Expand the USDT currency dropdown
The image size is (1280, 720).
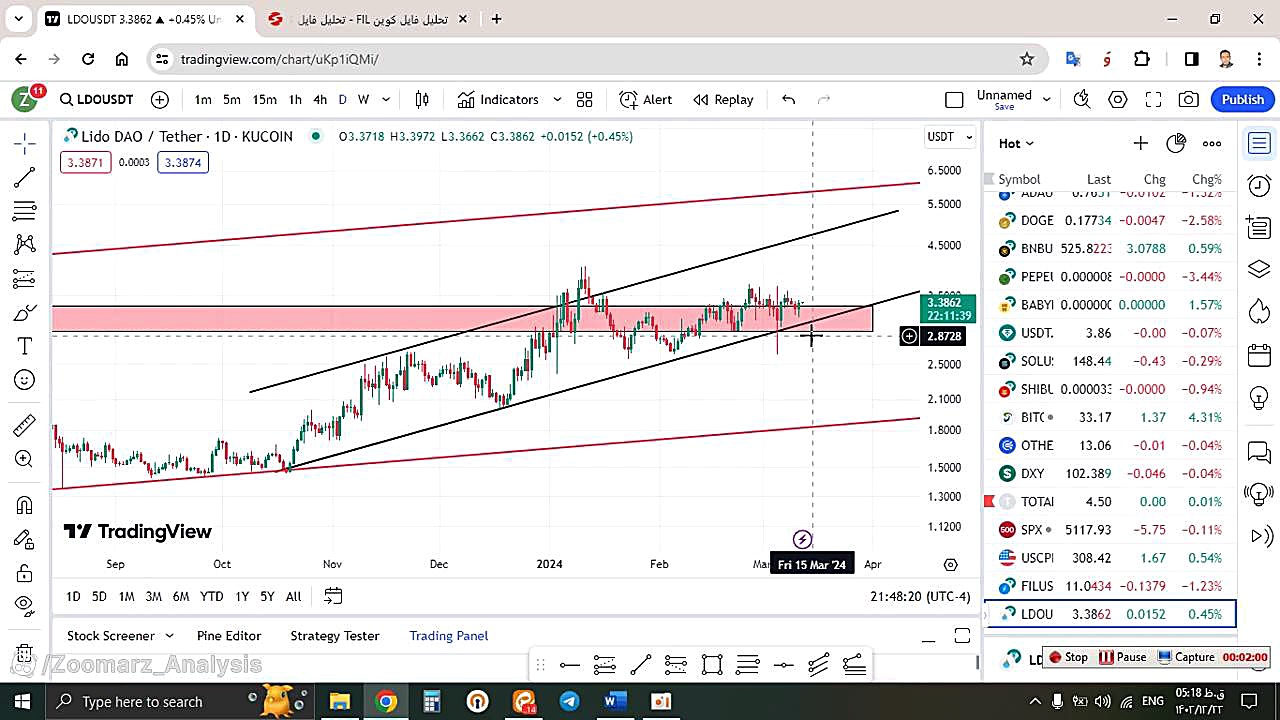coord(949,137)
